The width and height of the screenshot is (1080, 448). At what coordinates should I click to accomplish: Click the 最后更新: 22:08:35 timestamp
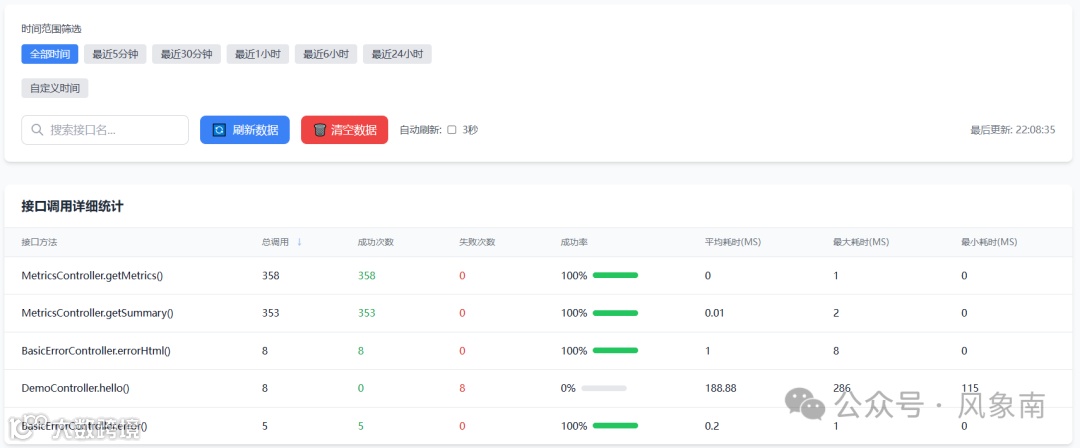[1012, 130]
